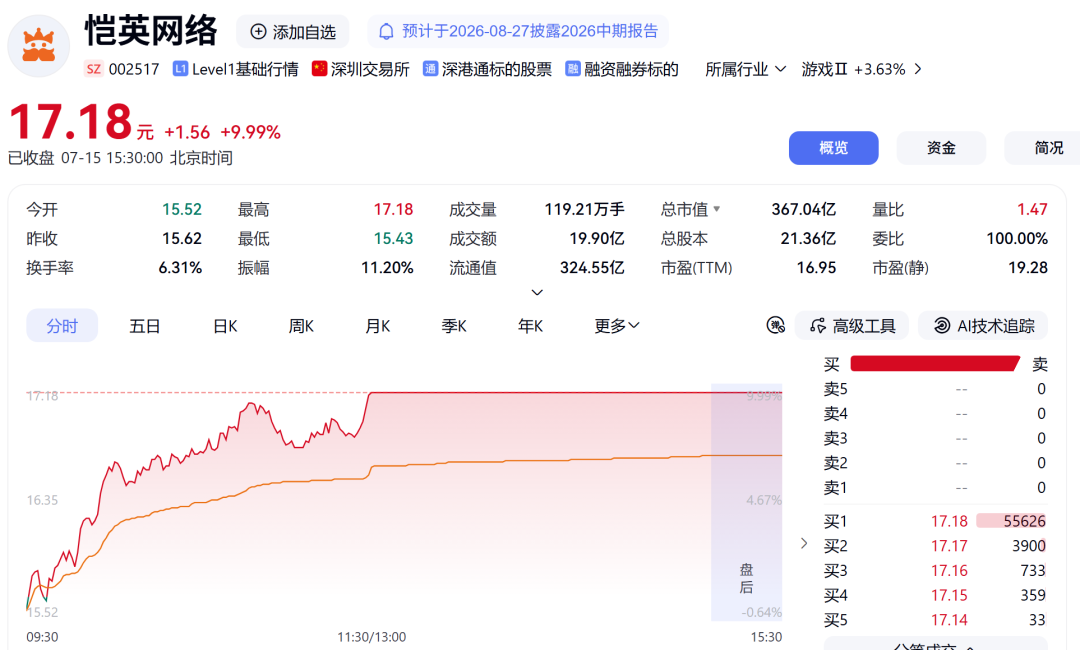Click the 通 badge next to 深港通标的股票
1080x650 pixels.
(x=430, y=69)
